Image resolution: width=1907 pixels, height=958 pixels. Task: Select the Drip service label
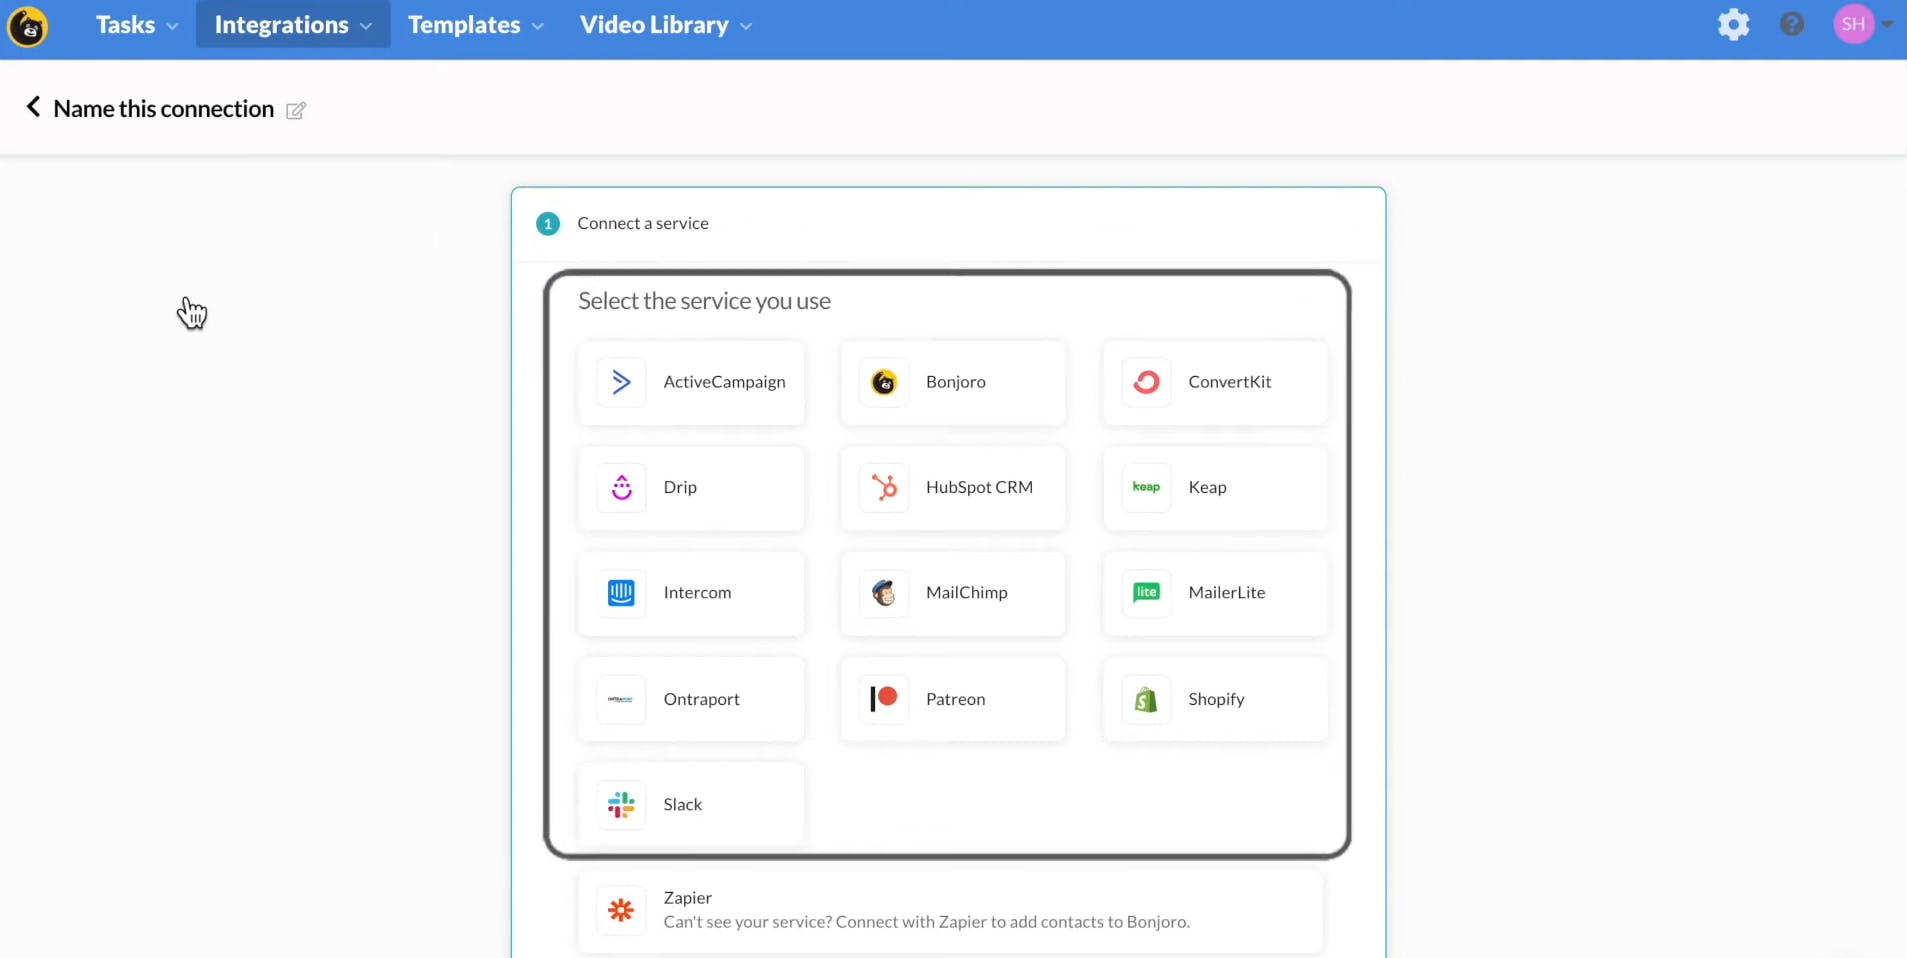coord(680,487)
